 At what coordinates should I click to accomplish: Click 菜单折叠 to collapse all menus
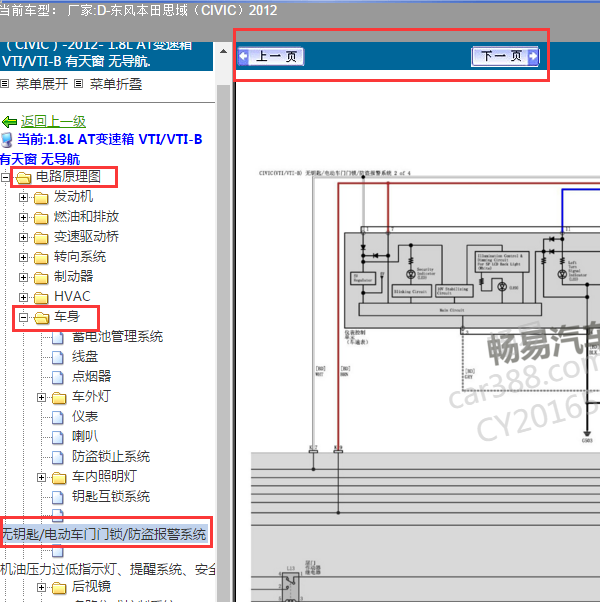pyautogui.click(x=116, y=84)
